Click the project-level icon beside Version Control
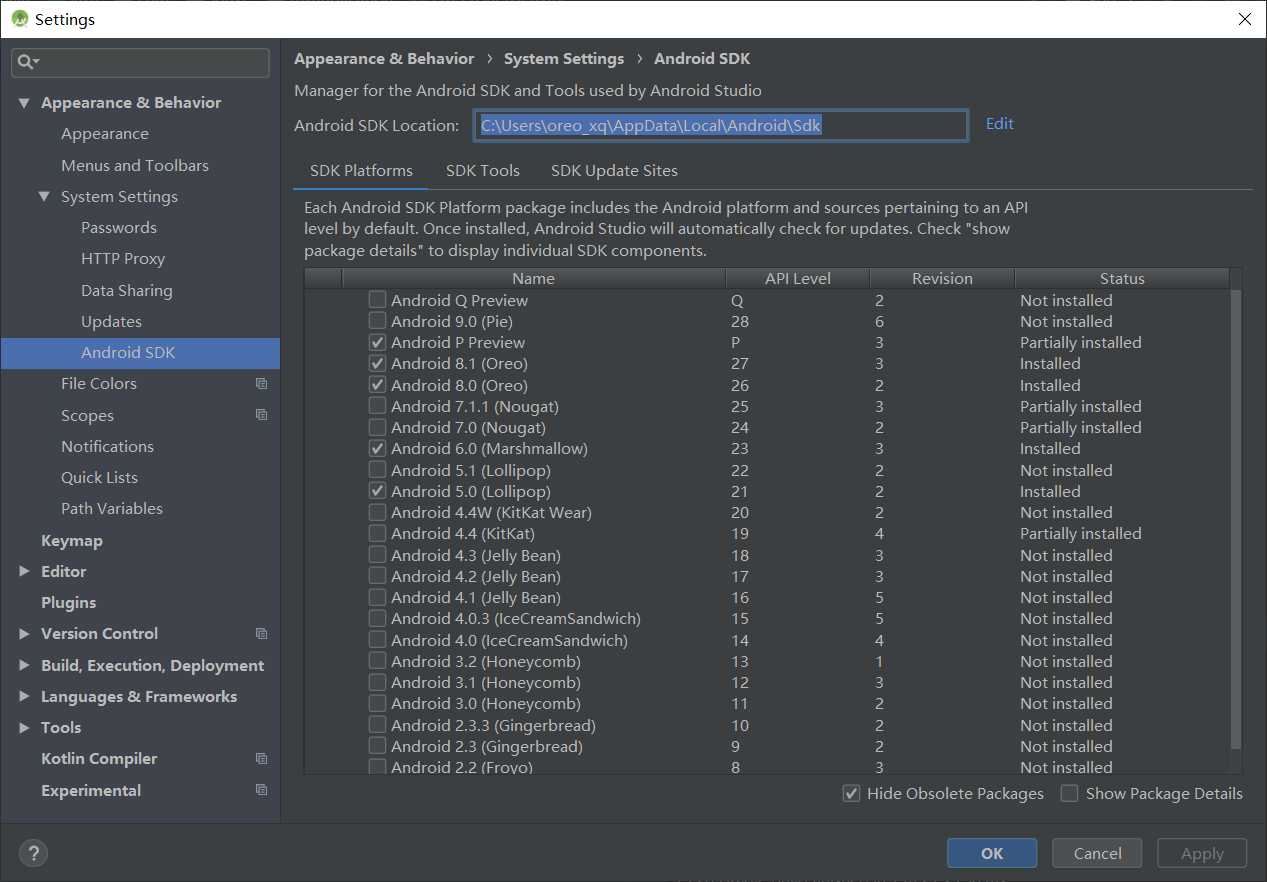This screenshot has height=882, width=1267. tap(261, 634)
